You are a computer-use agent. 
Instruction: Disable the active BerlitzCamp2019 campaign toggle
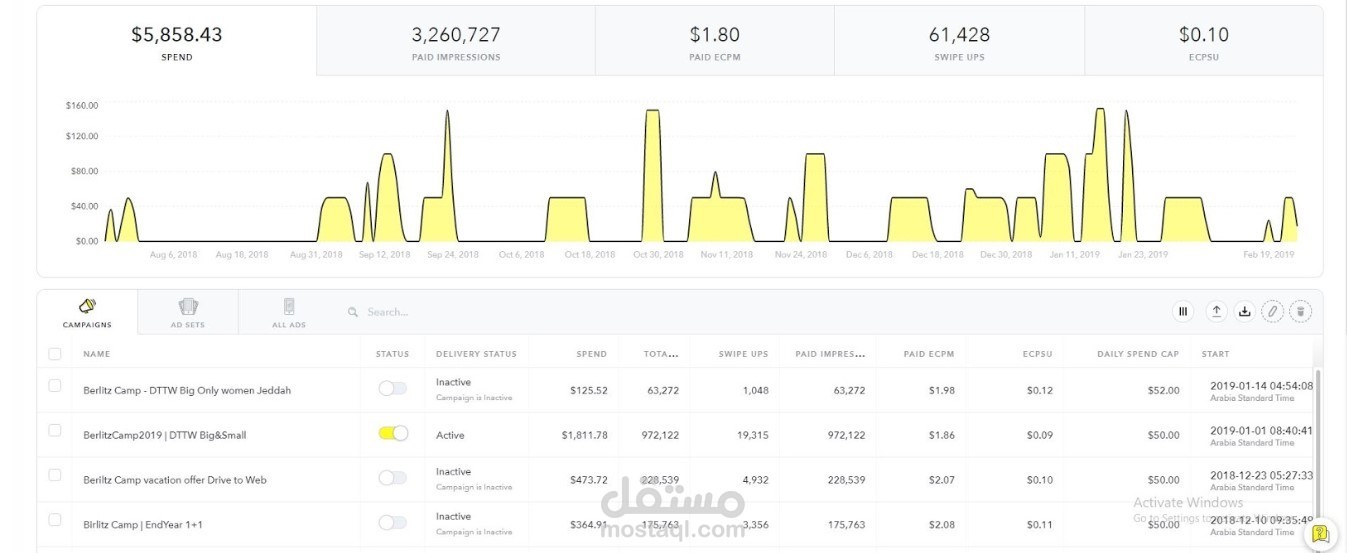click(393, 433)
